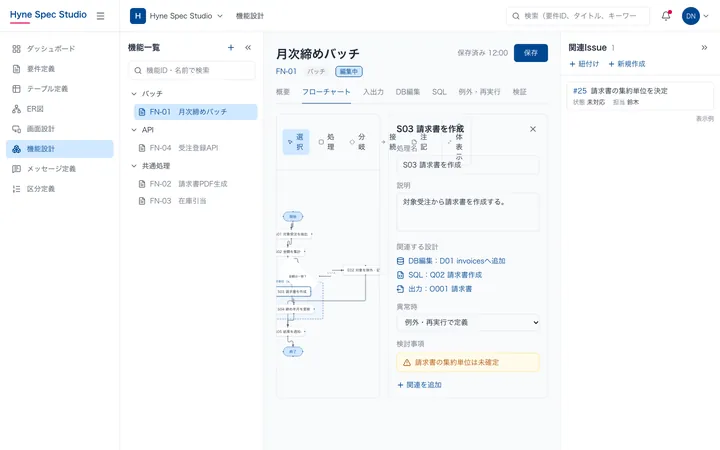Select 機能設計 in the sidebar
Image resolution: width=720 pixels, height=450 pixels.
pyautogui.click(x=60, y=149)
